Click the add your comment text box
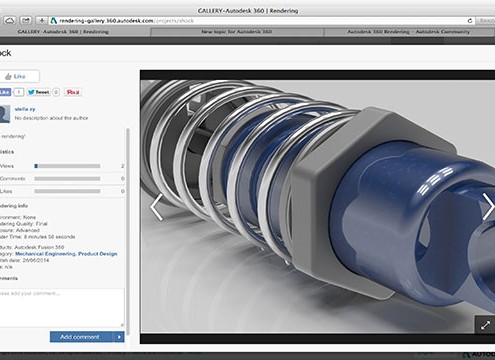The width and height of the screenshot is (495, 360). click(62, 308)
